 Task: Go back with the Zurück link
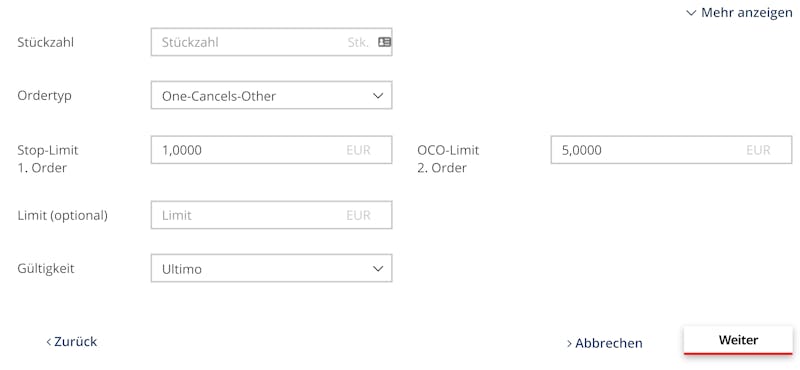pyautogui.click(x=71, y=341)
